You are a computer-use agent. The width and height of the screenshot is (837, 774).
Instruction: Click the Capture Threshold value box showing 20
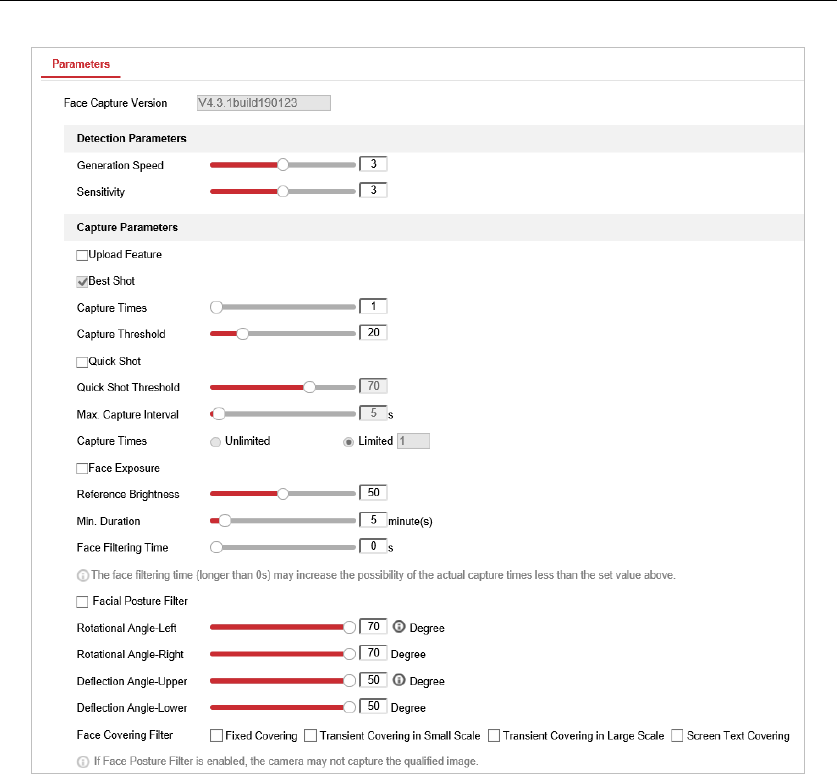(373, 333)
